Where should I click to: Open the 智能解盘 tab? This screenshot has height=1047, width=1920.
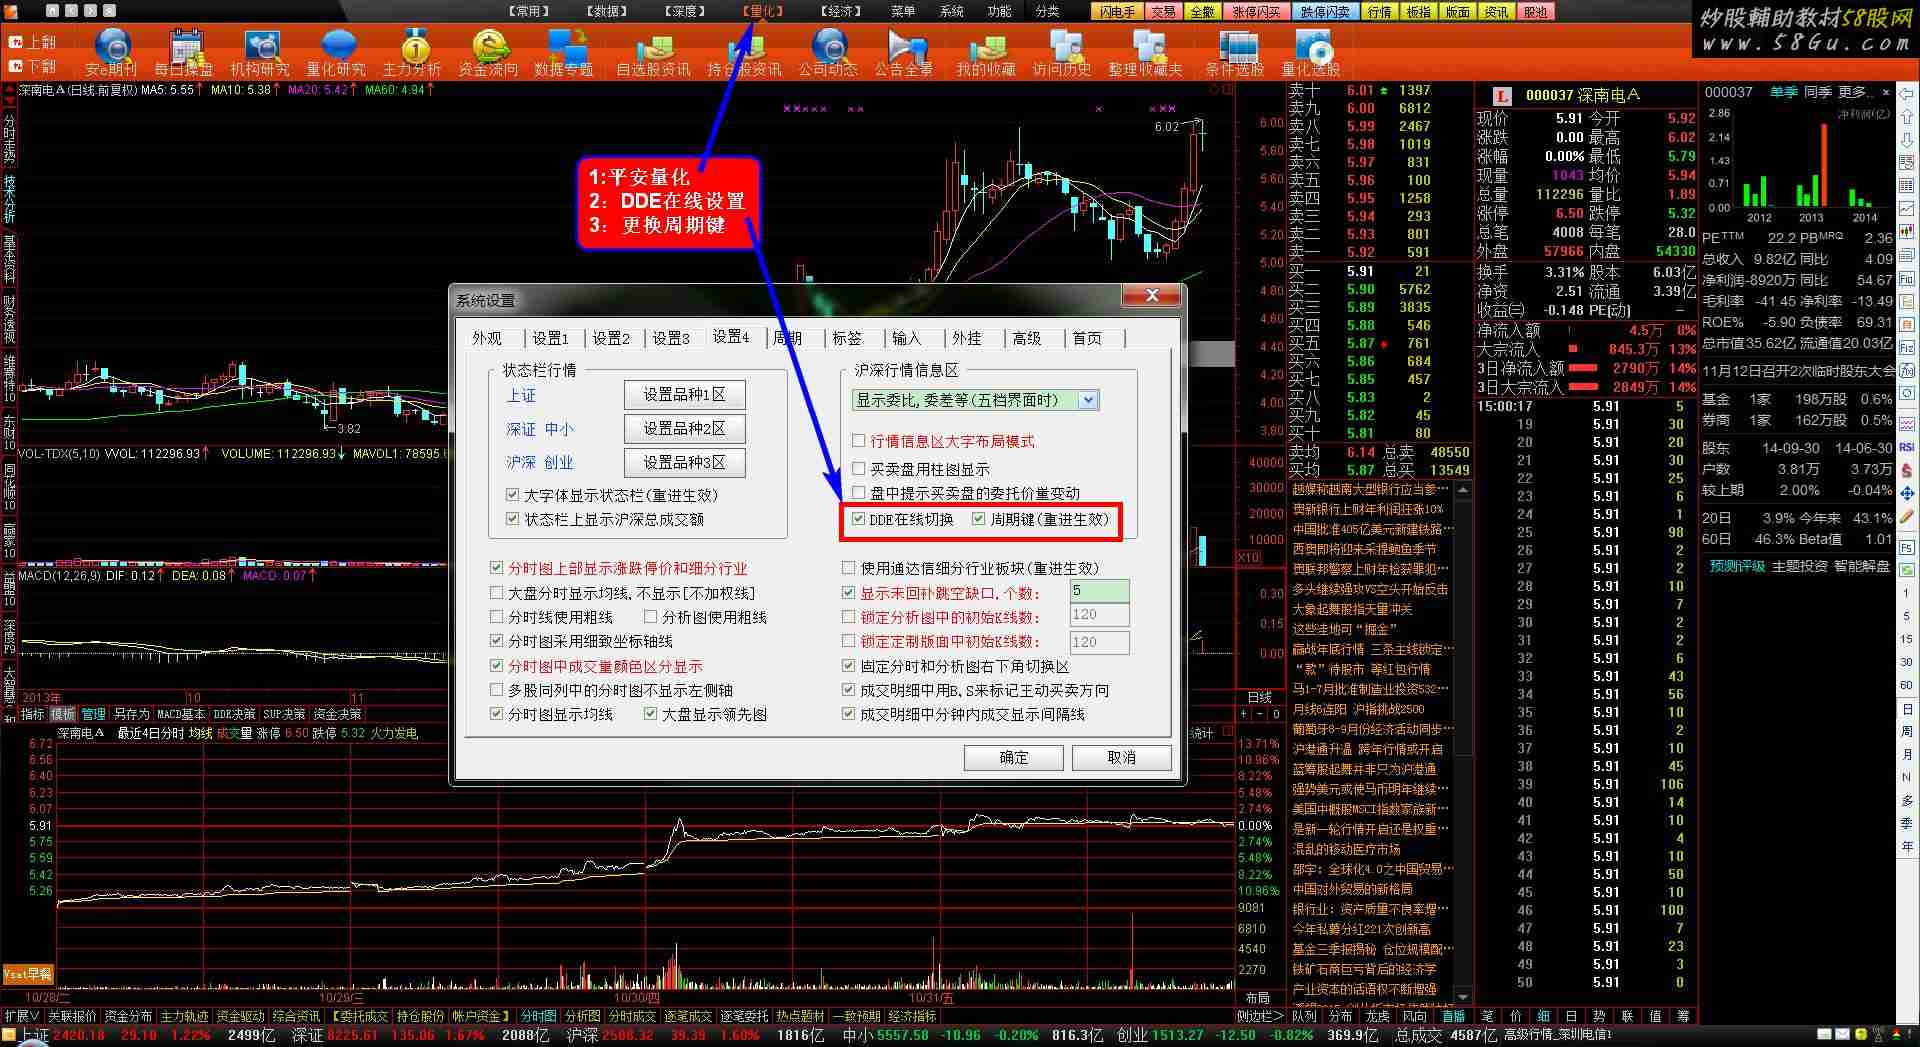[1861, 566]
